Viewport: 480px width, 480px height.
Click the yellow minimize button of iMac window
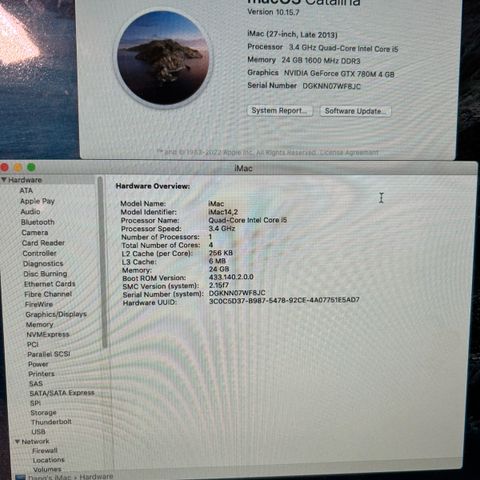(18, 167)
